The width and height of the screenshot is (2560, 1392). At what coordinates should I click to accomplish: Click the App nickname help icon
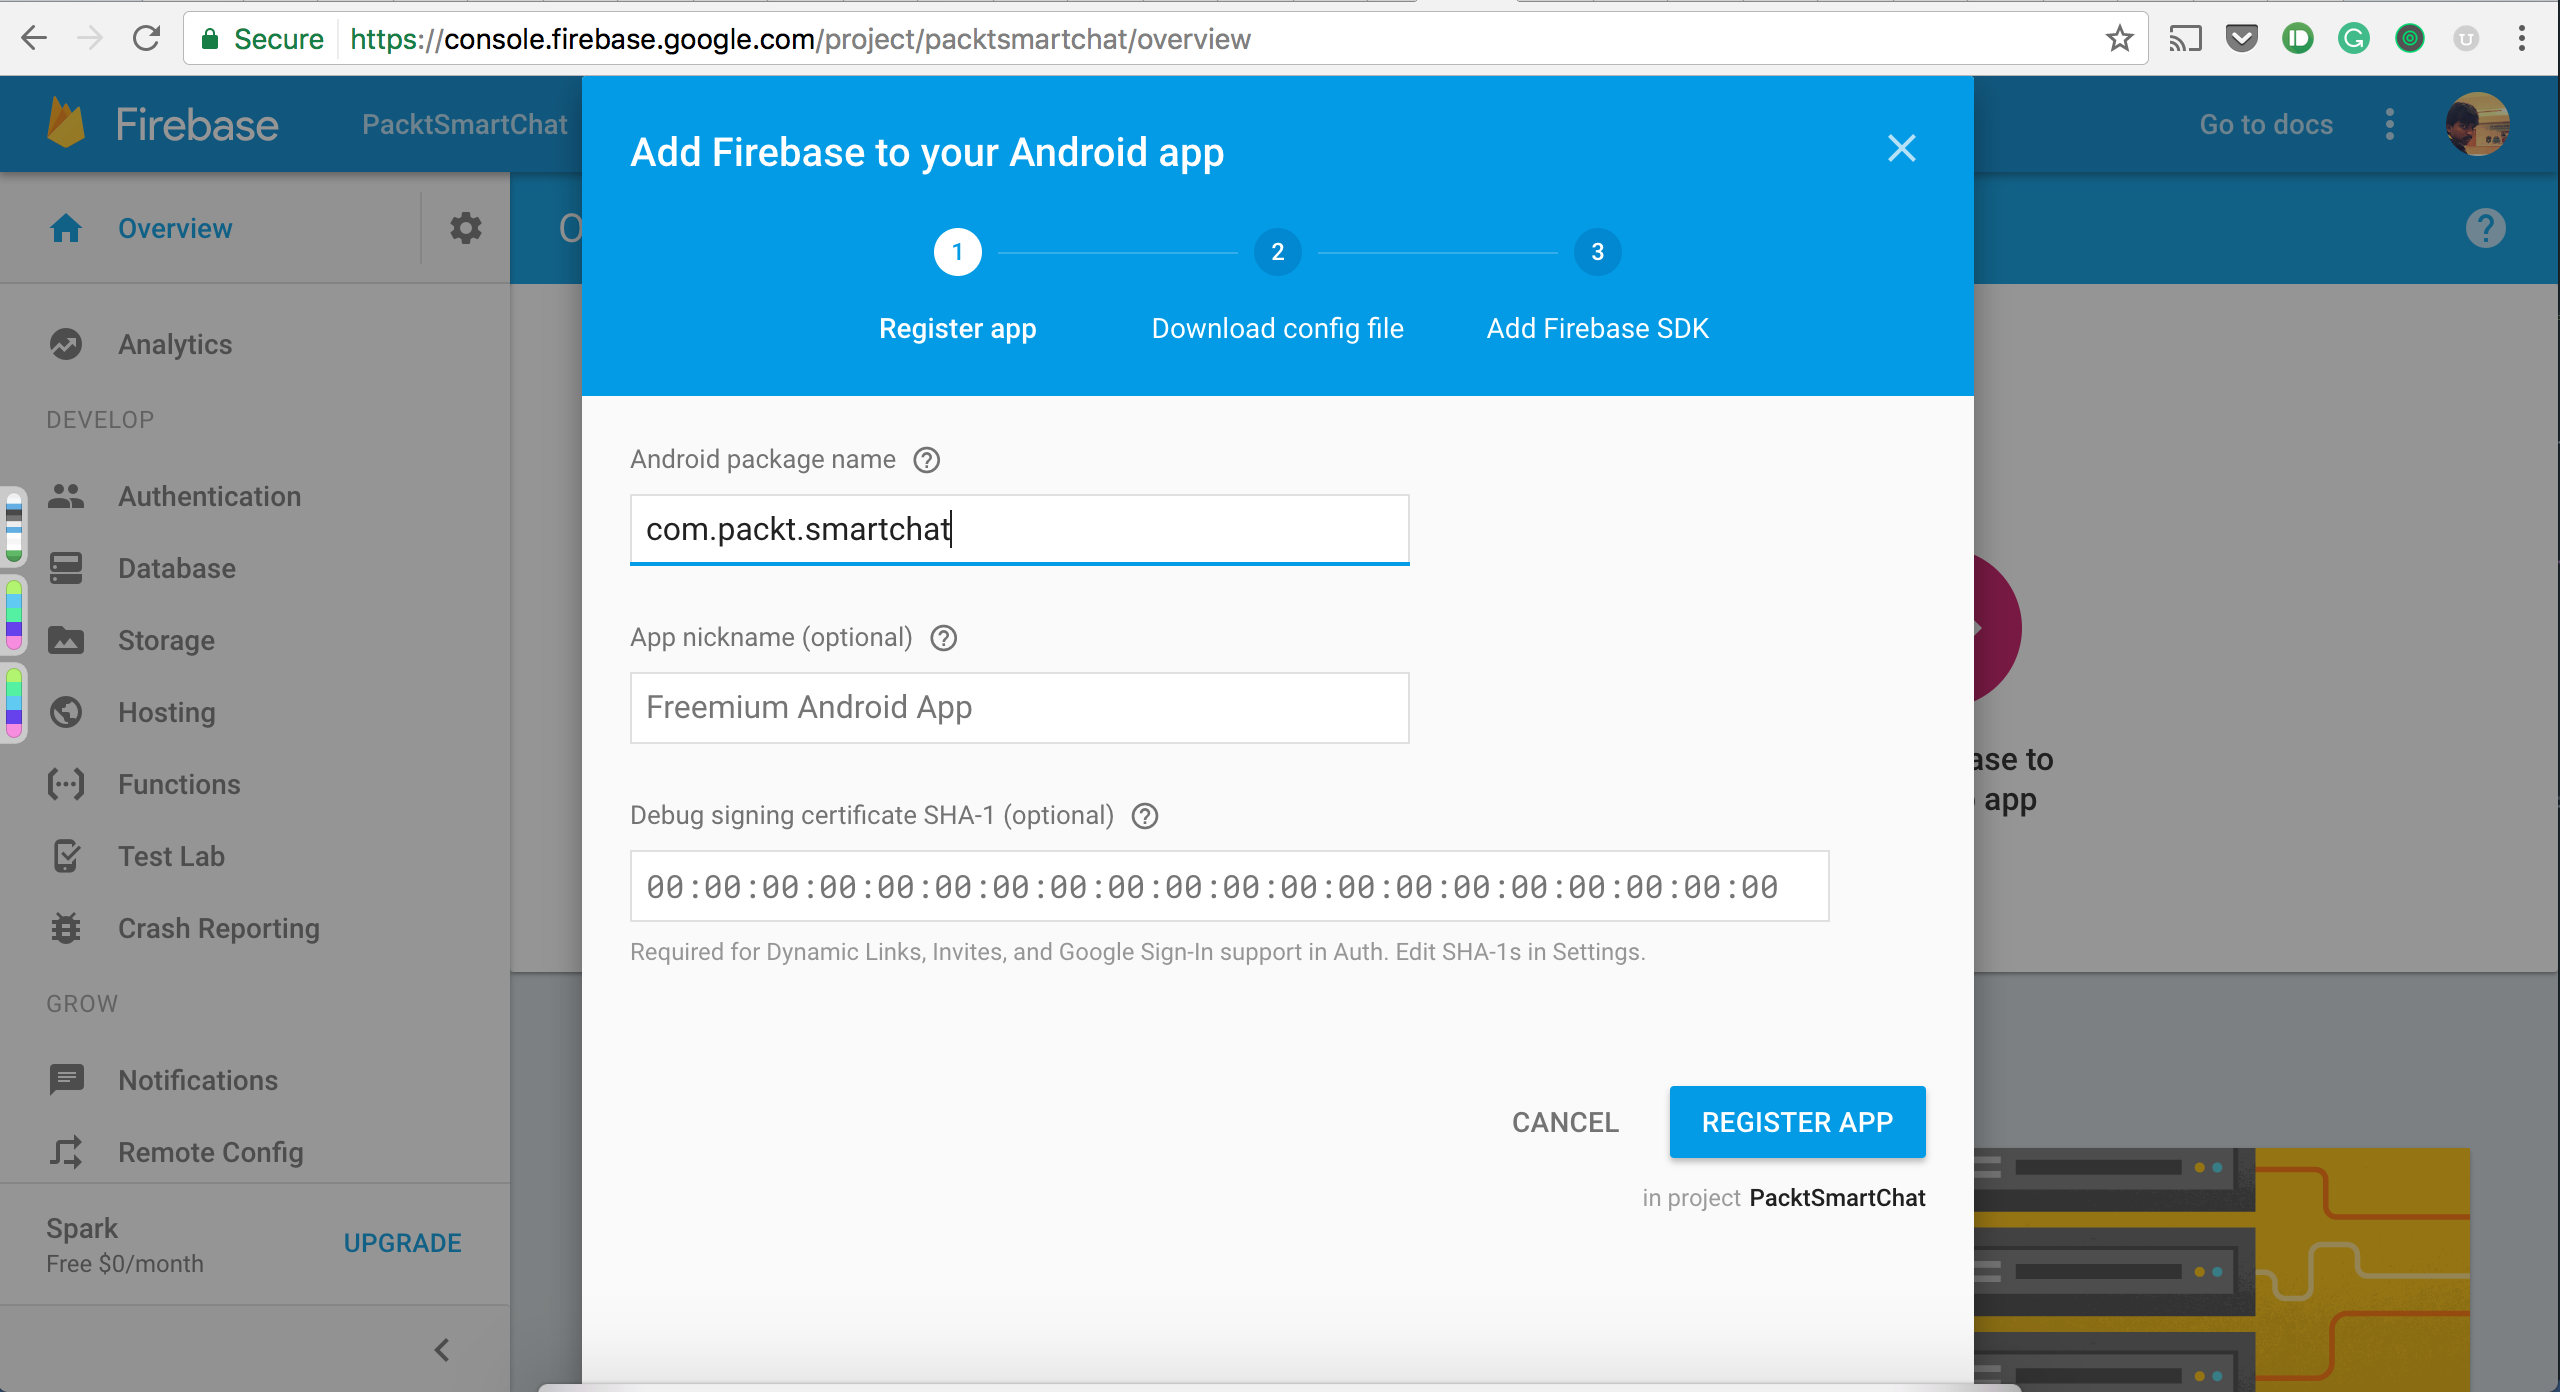click(944, 638)
